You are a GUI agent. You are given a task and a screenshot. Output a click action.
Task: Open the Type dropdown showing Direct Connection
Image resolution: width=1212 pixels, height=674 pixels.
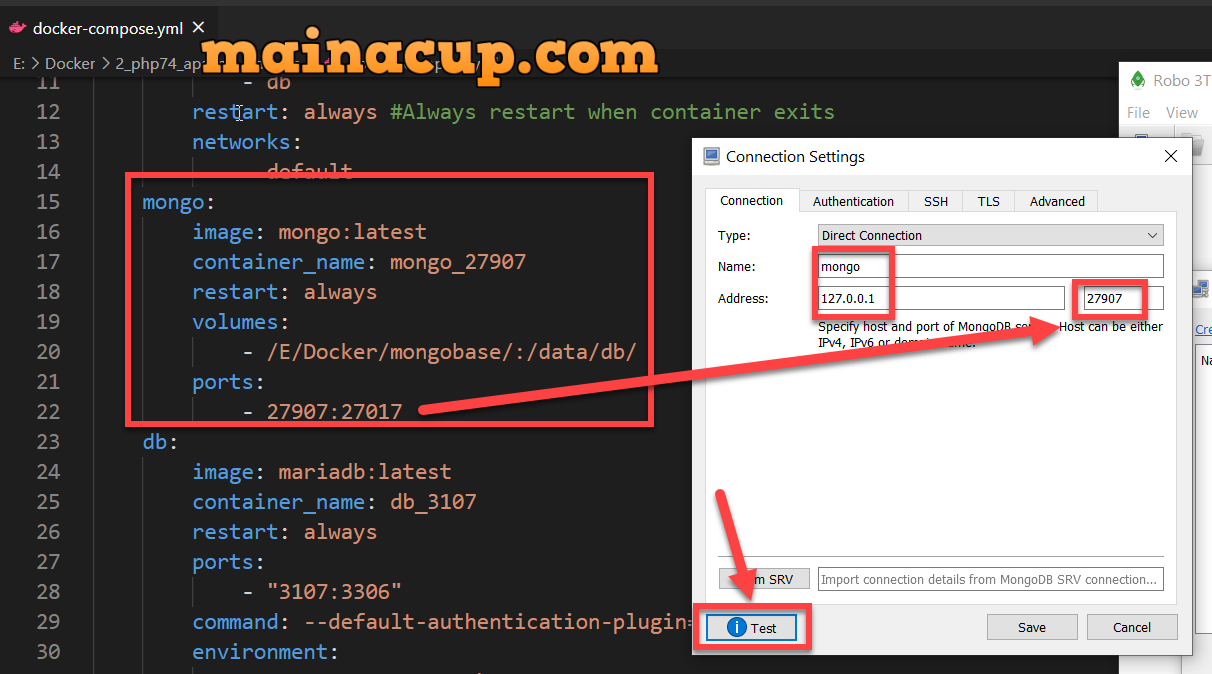click(x=990, y=235)
